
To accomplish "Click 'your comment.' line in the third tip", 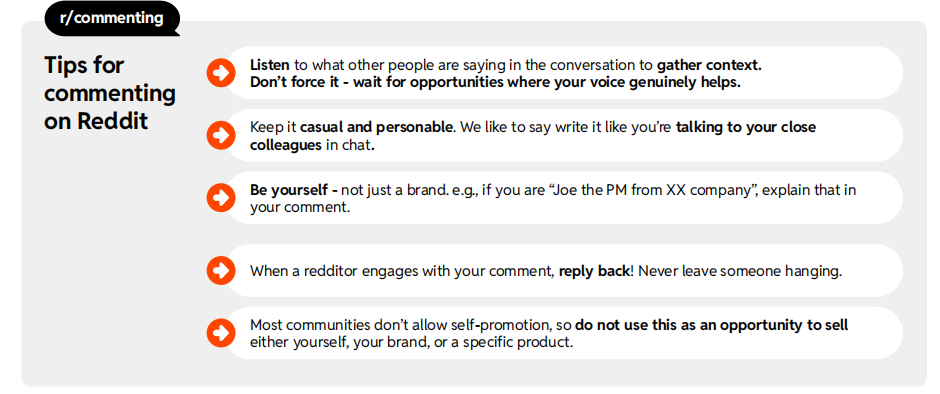I will [x=299, y=209].
